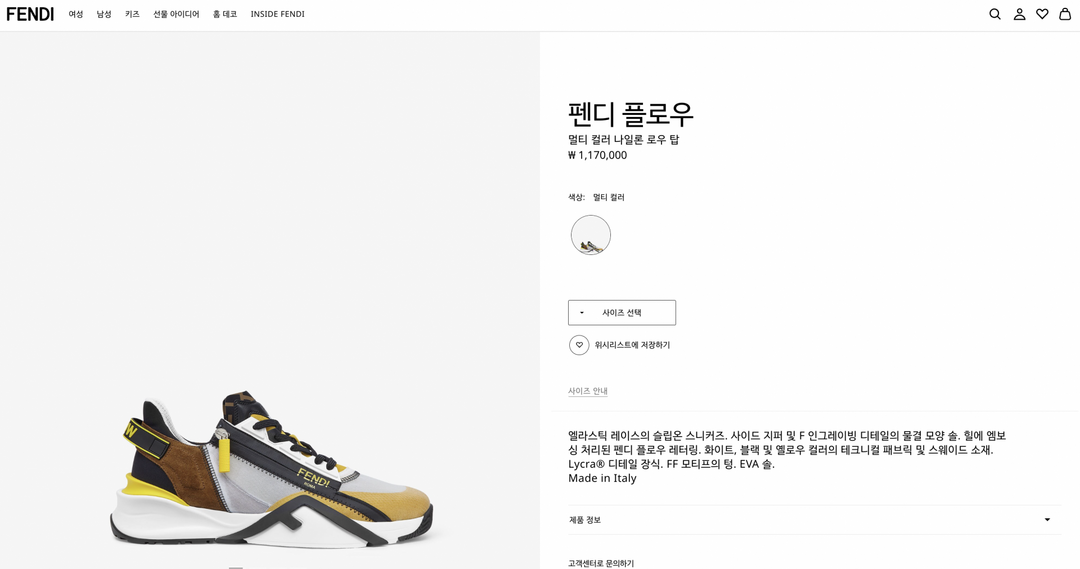Expand the 제품 정보 section

click(800, 520)
